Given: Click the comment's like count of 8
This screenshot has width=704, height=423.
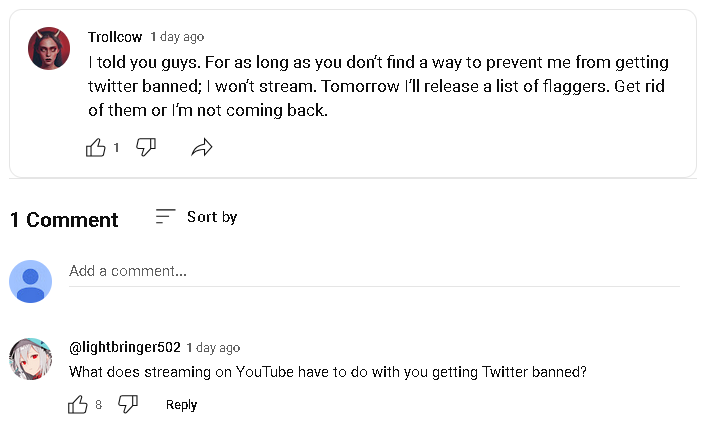Looking at the screenshot, I should pos(98,405).
